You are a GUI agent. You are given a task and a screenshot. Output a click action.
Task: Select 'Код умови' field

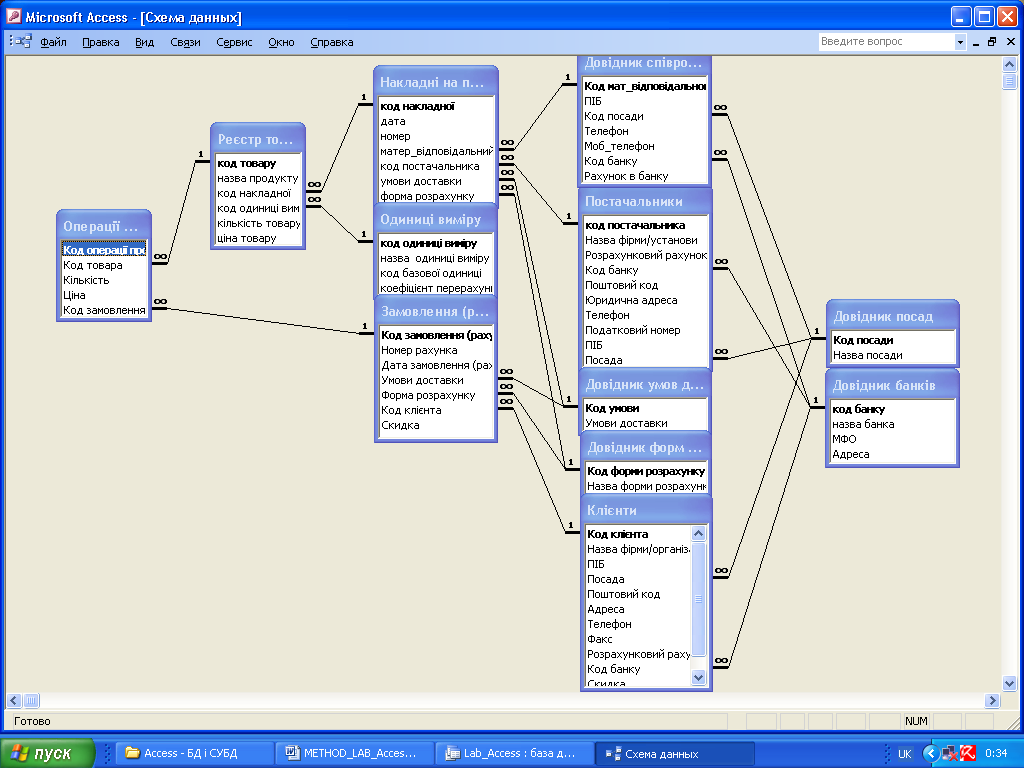click(645, 408)
